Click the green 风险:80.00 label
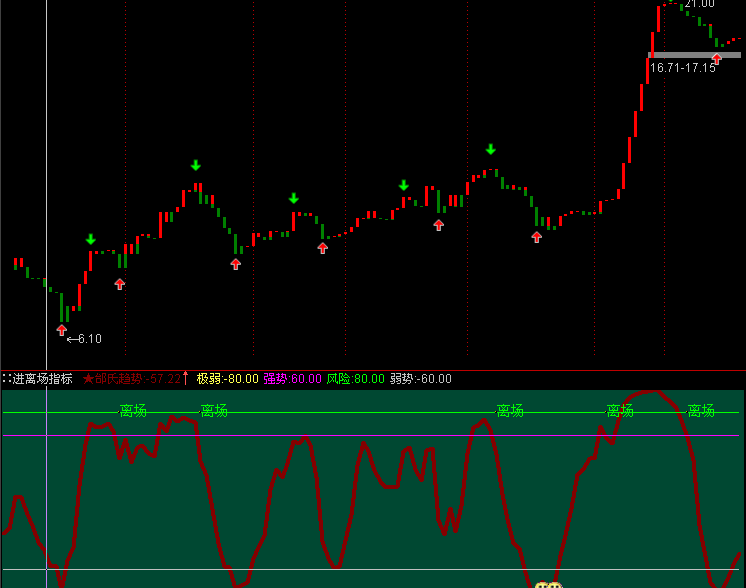 [x=355, y=379]
